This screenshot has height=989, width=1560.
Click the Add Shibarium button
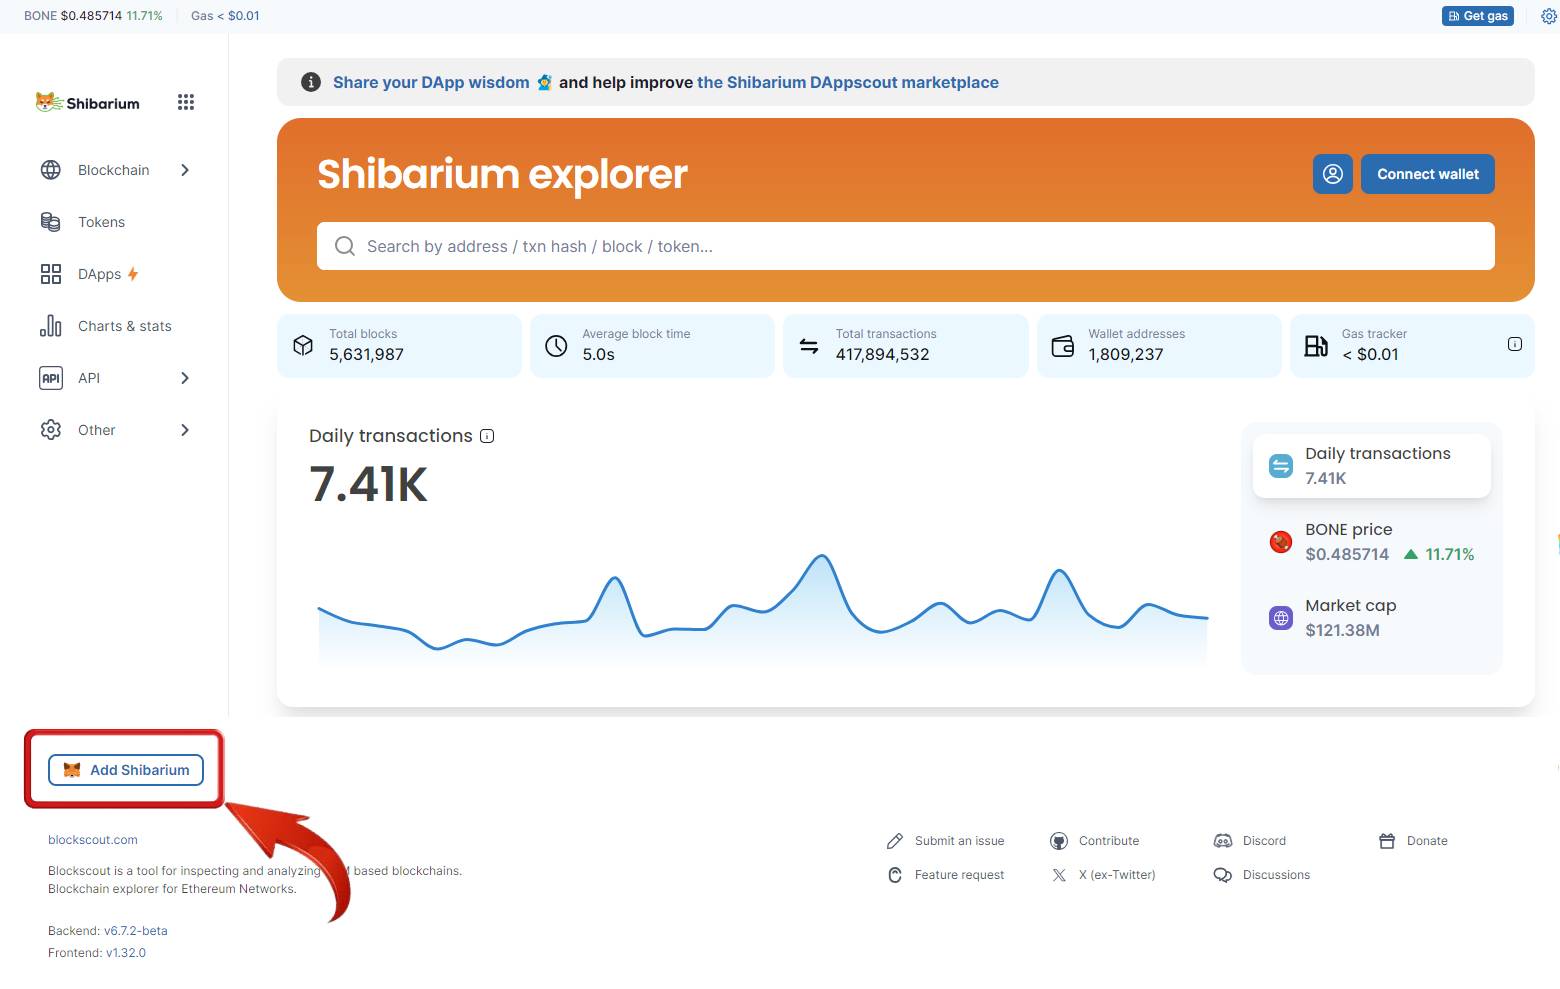[126, 770]
